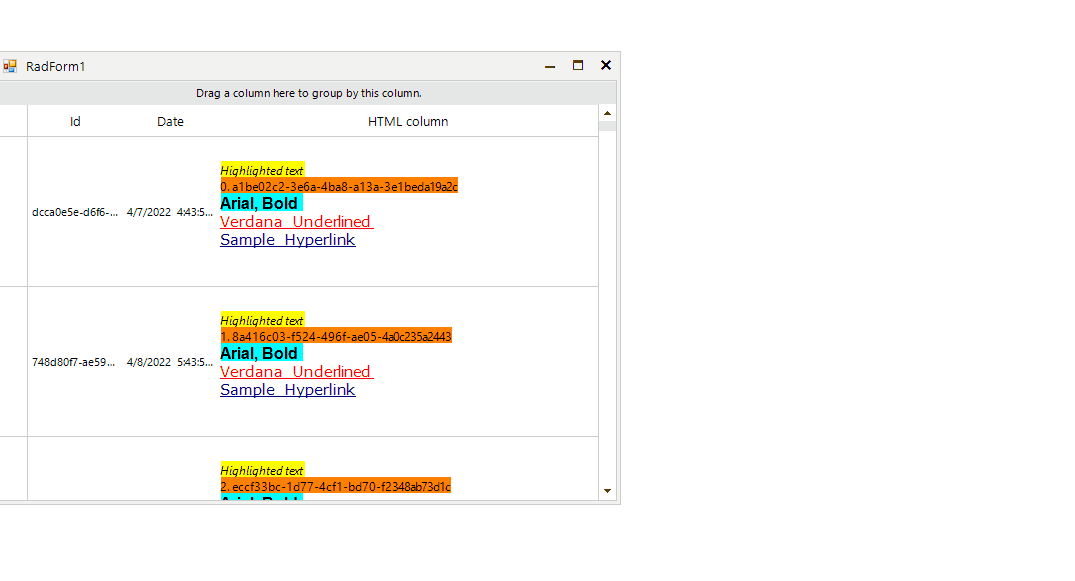The image size is (1075, 581).
Task: Select the Date column header
Action: tap(170, 121)
